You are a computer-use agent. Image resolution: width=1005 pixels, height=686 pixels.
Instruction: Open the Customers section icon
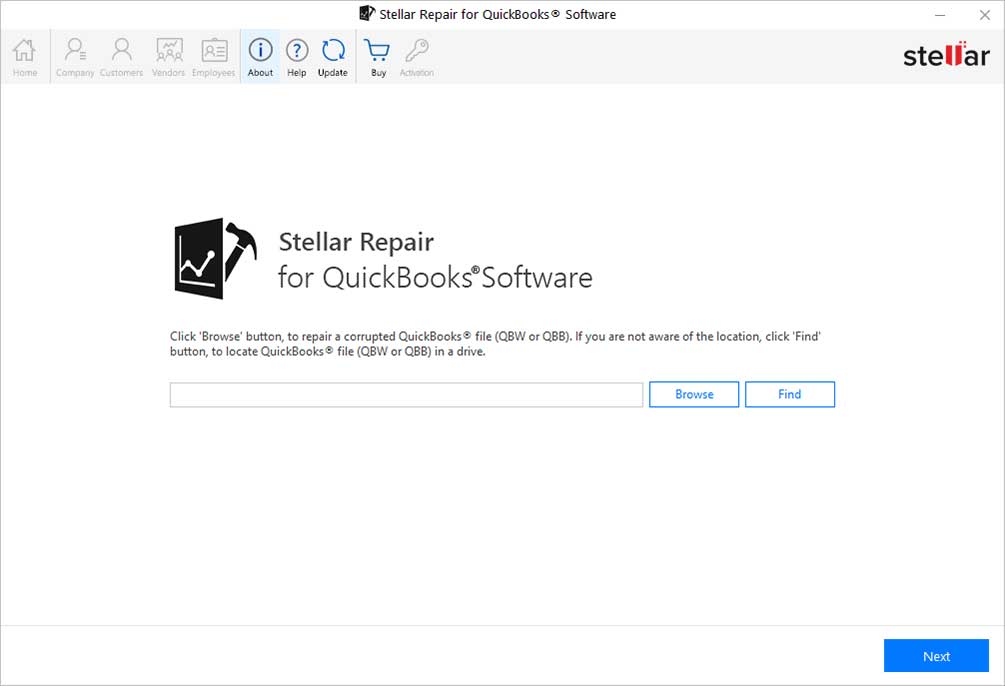pyautogui.click(x=121, y=55)
